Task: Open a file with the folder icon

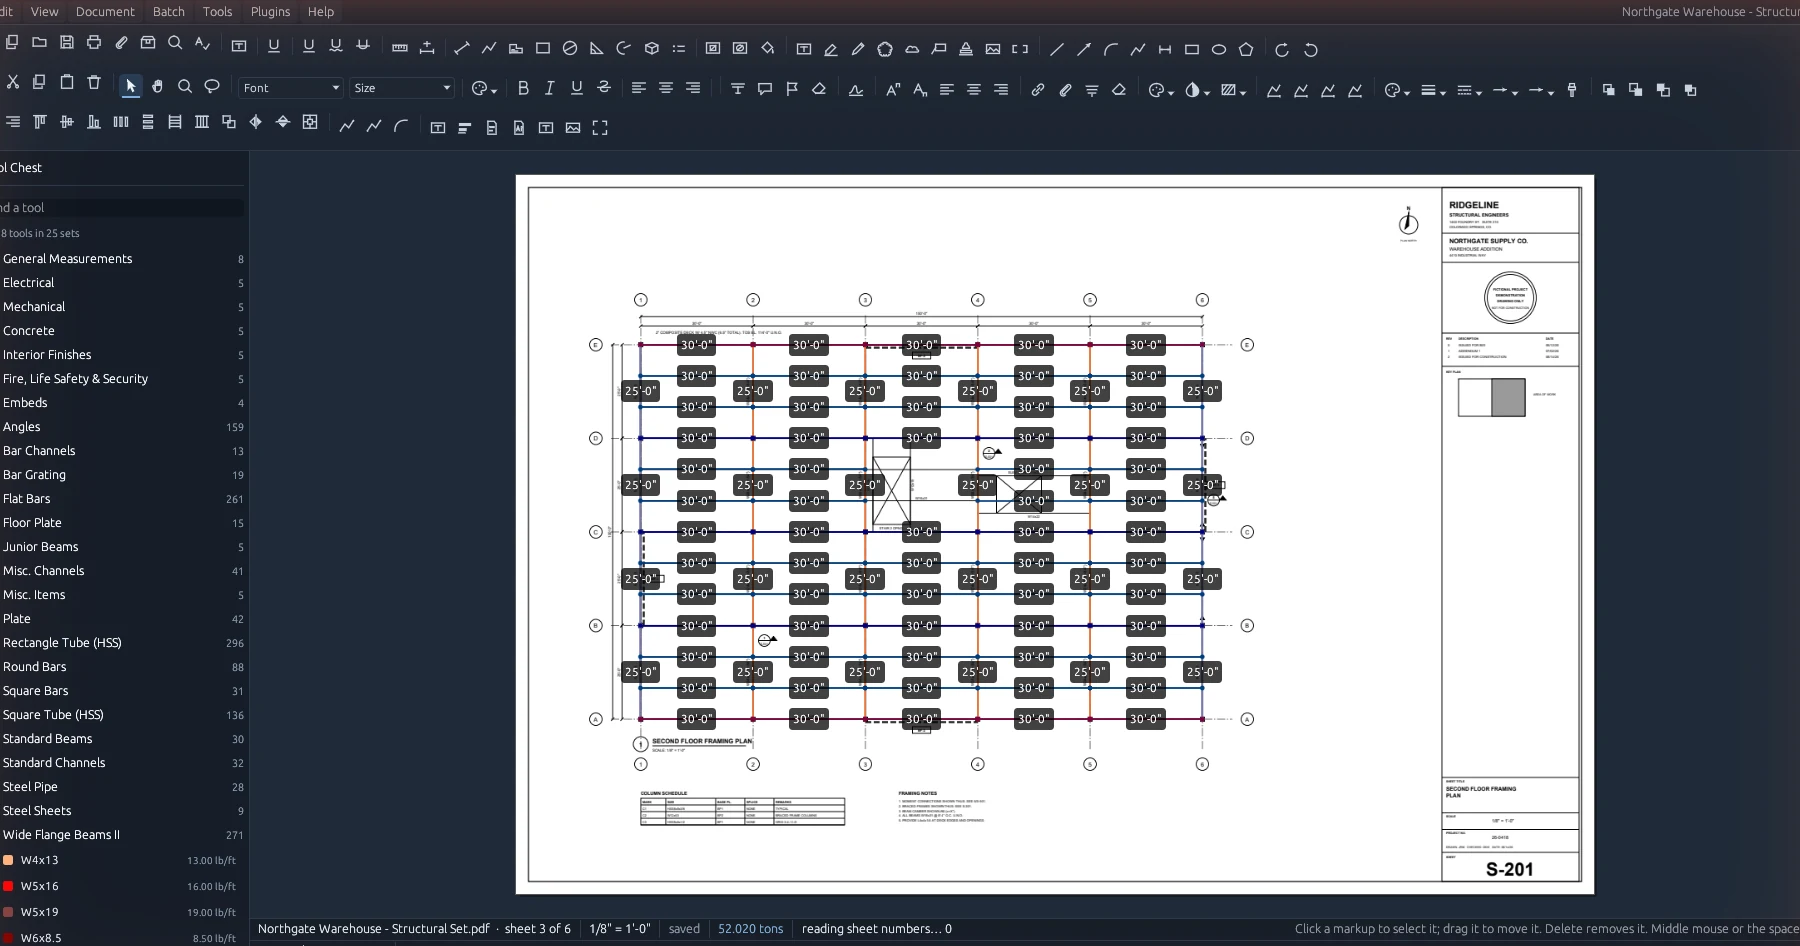Action: click(39, 43)
